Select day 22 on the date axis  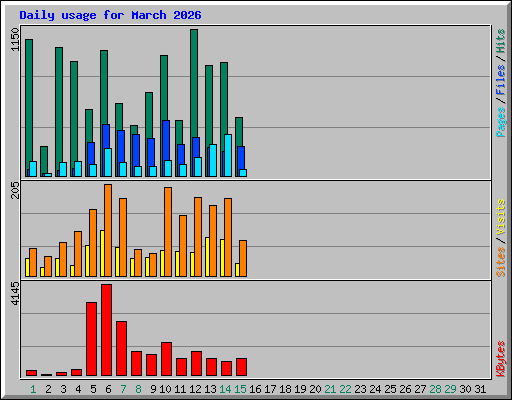[x=345, y=389]
